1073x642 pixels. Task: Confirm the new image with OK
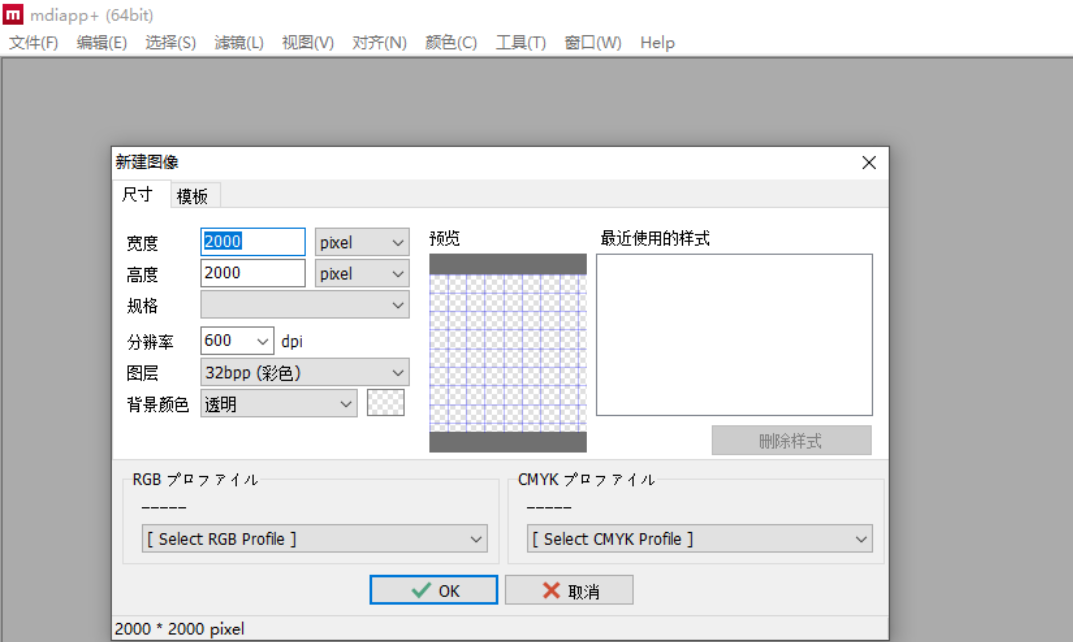433,589
